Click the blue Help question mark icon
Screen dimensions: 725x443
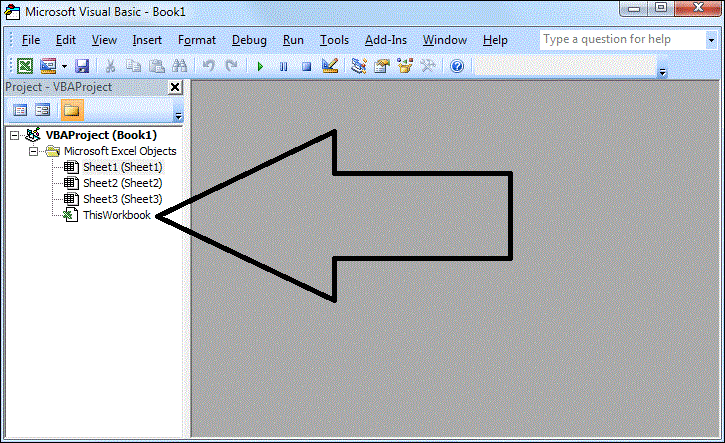[x=457, y=67]
